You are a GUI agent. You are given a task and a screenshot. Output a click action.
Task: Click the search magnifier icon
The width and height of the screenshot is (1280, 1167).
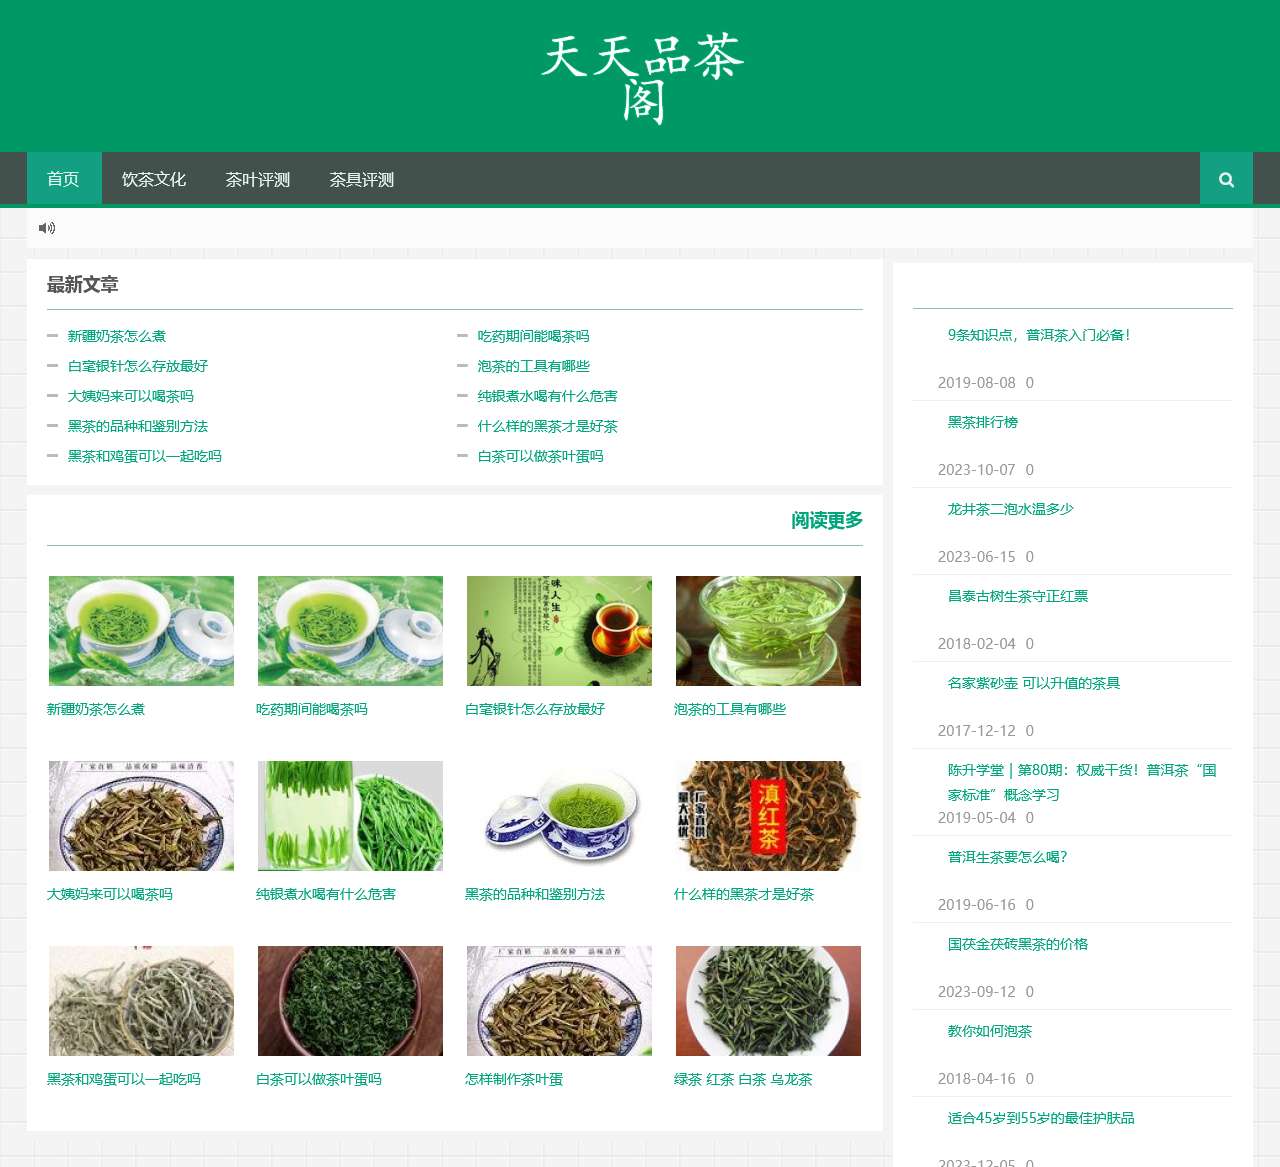[1226, 178]
